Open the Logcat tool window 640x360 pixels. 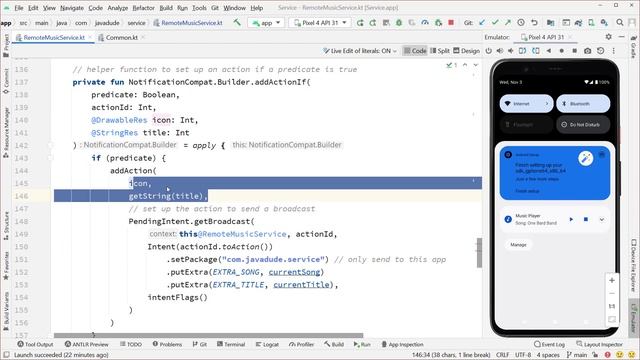[x=267, y=344]
